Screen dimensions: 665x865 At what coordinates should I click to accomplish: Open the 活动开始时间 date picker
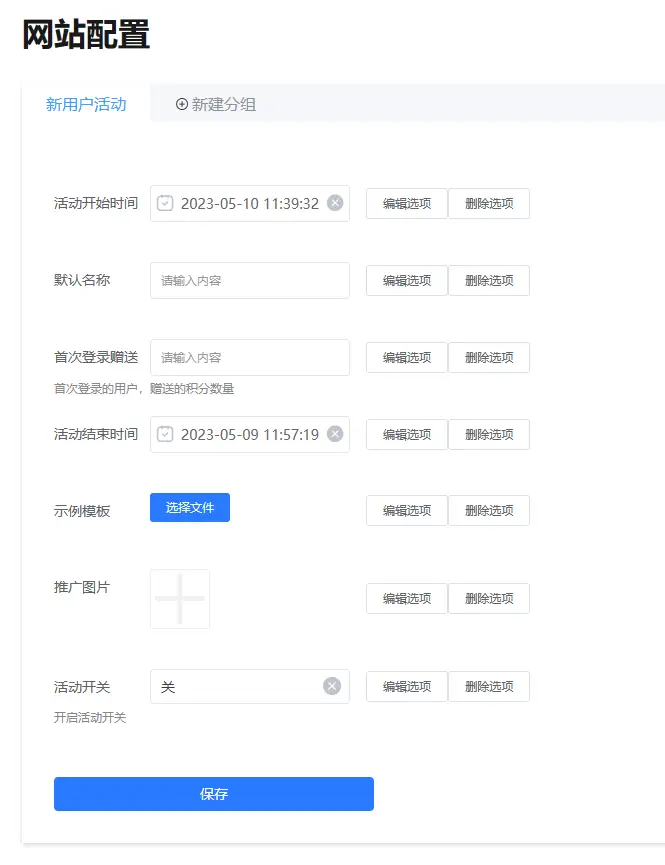click(x=249, y=203)
